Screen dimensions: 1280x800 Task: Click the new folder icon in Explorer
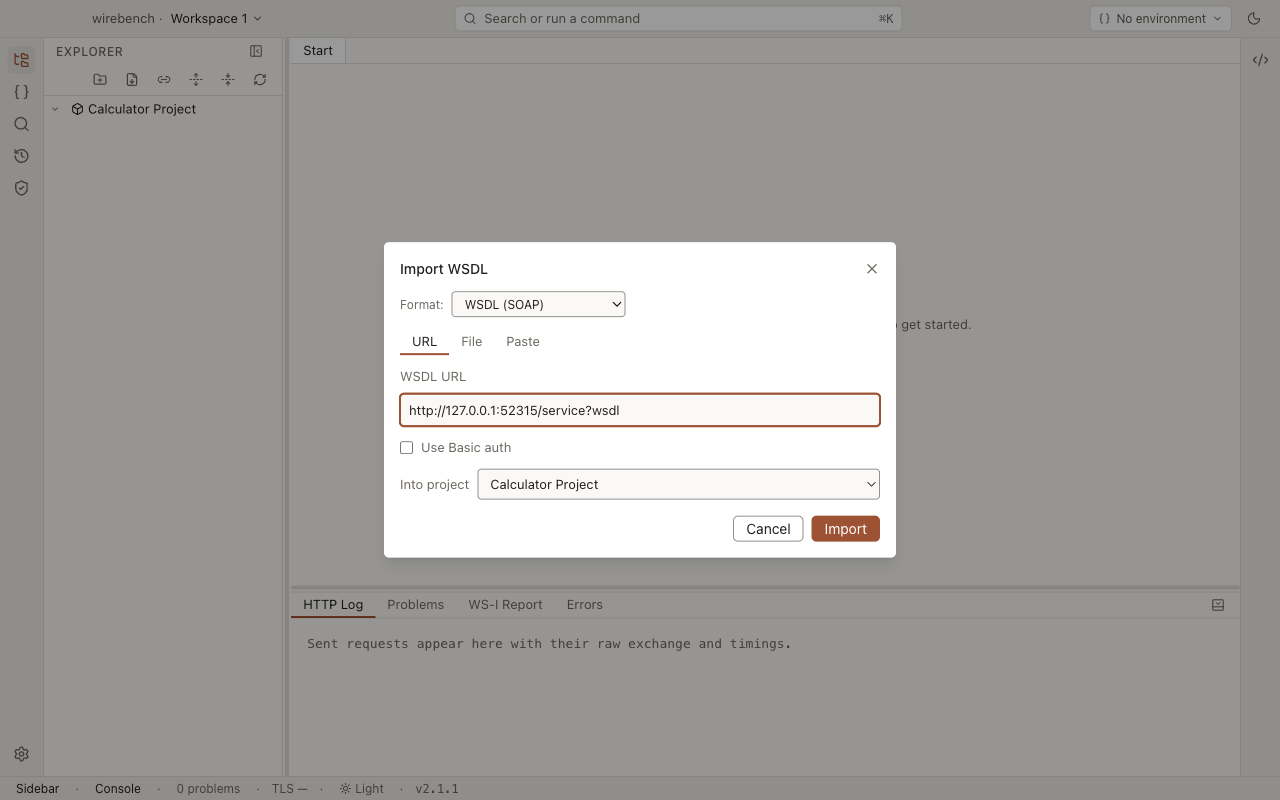(x=100, y=79)
